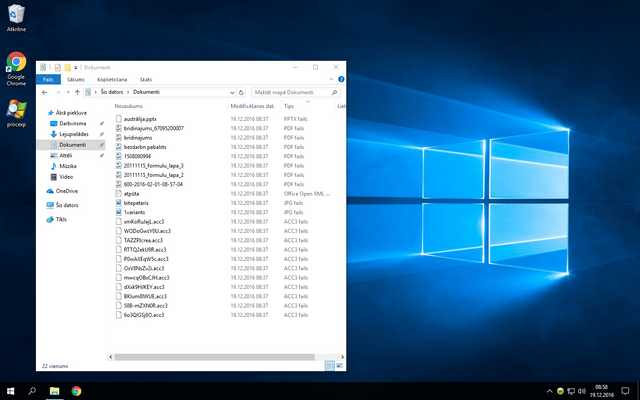Sort by Nosaukums column header
640x400 pixels.
click(x=129, y=106)
